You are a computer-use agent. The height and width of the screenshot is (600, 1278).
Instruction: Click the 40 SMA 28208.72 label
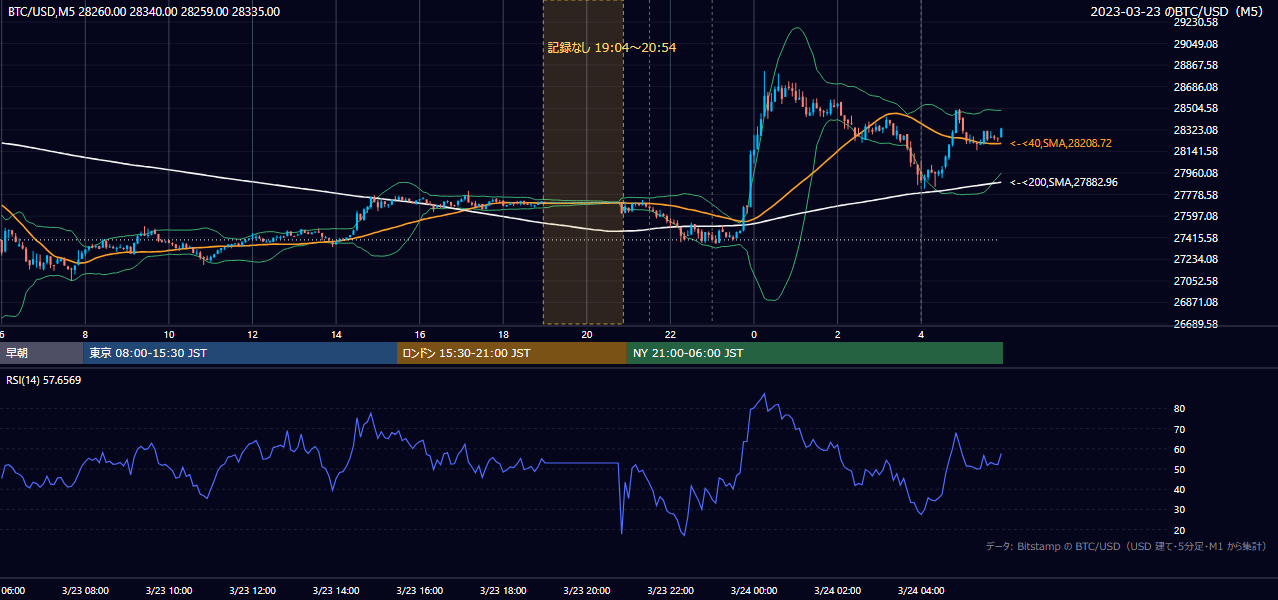click(1060, 144)
